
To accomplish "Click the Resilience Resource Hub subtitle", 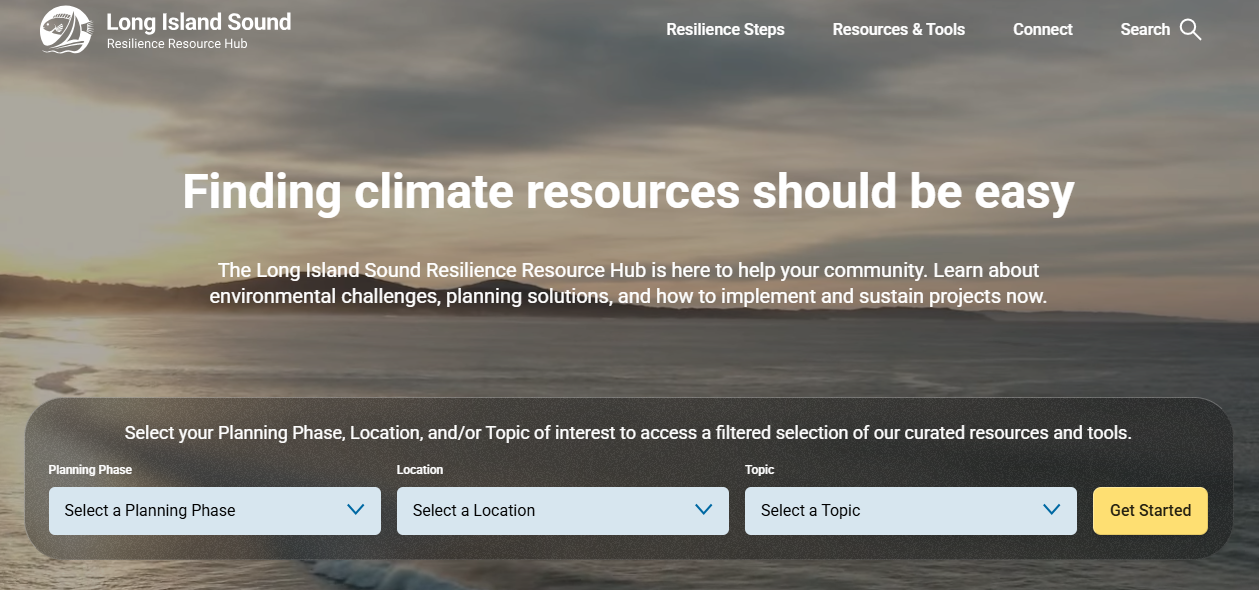I will coord(177,44).
